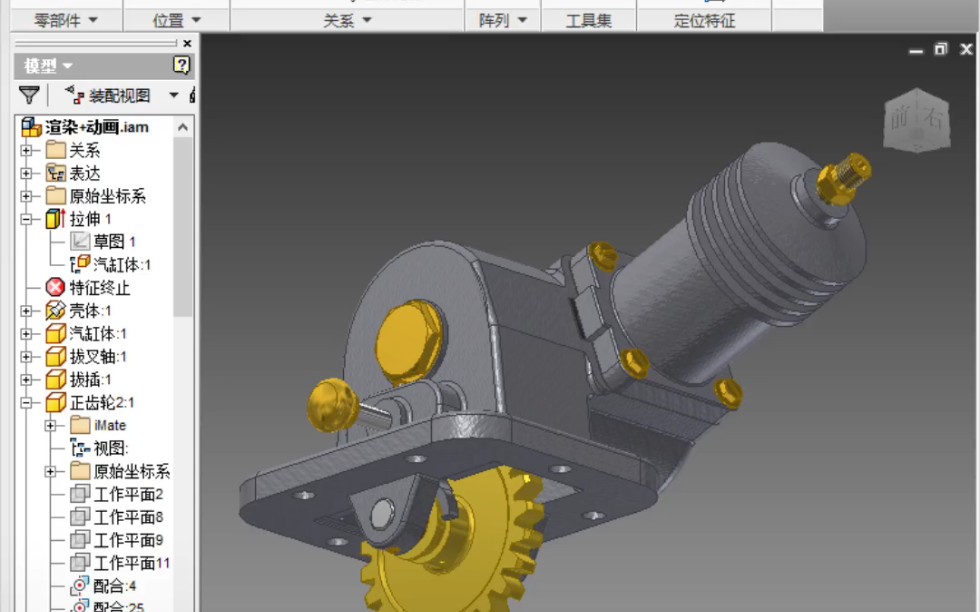The image size is (980, 612).
Task: Click the 工作平面11 plane icon
Action: 80,563
